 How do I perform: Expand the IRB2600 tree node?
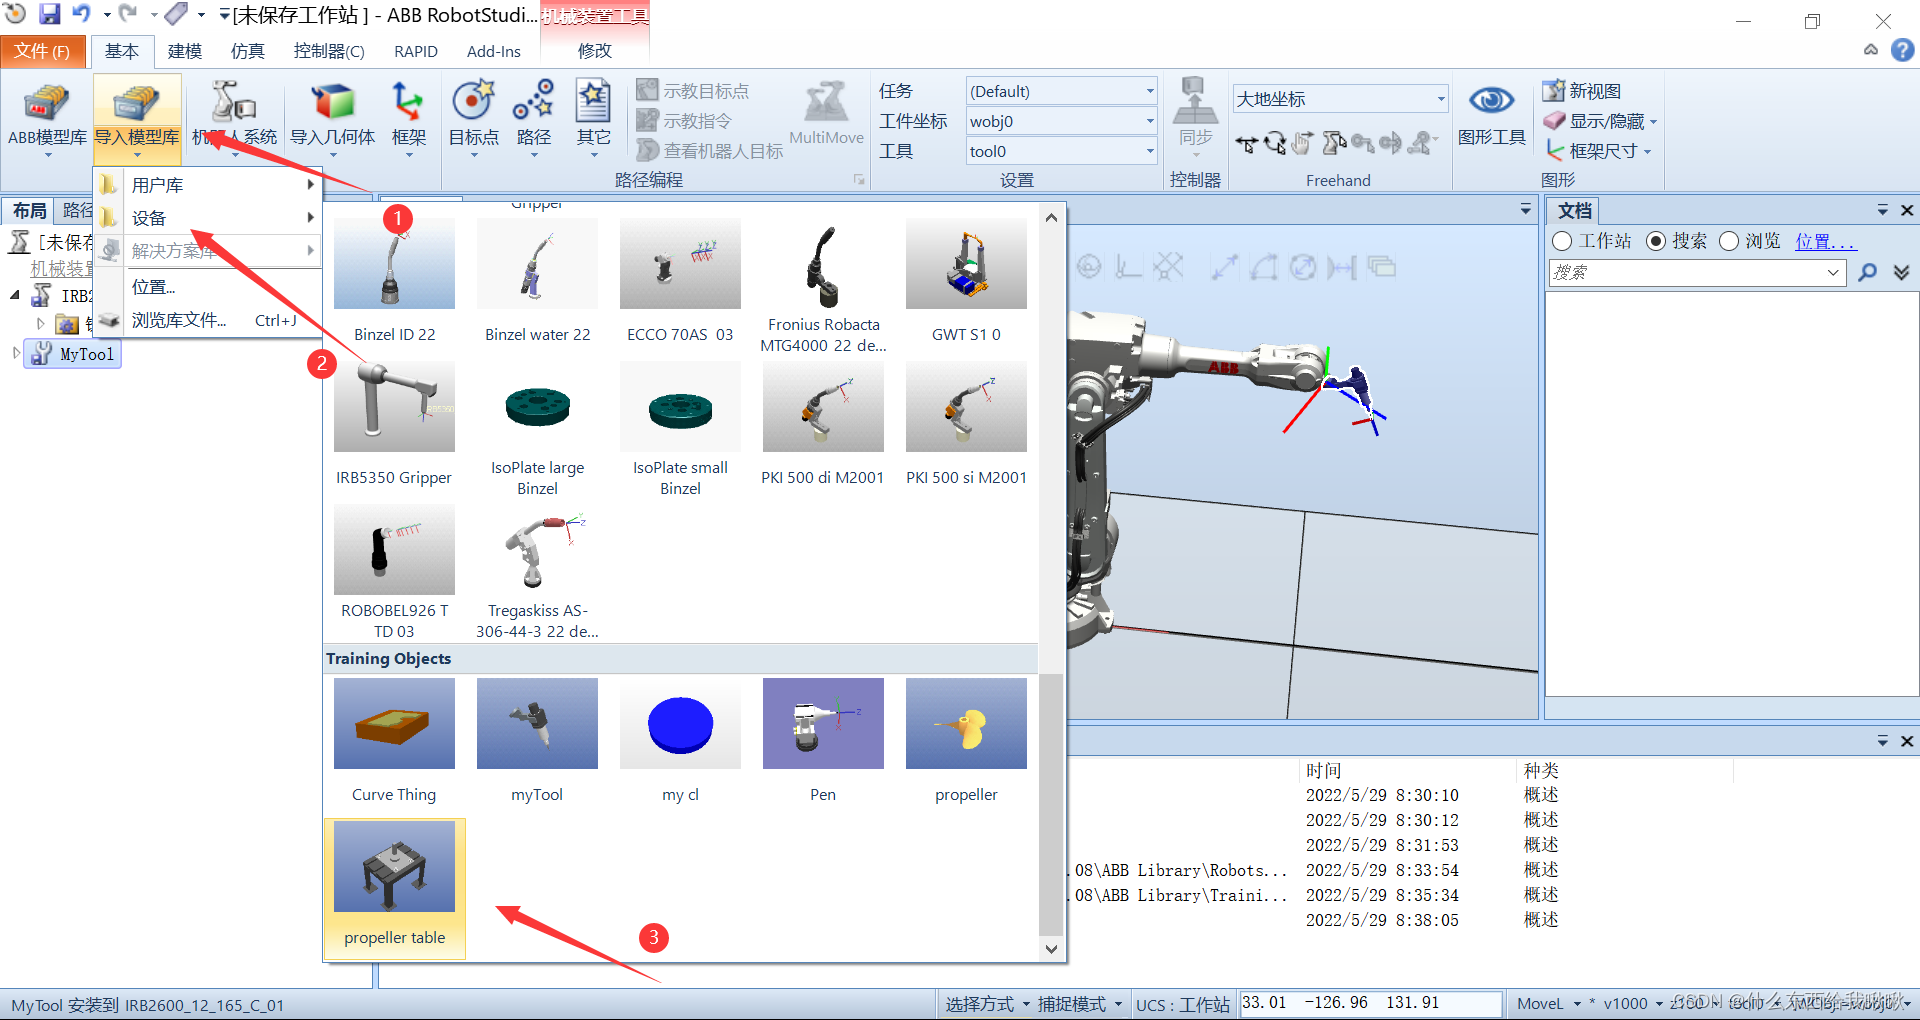(15, 296)
